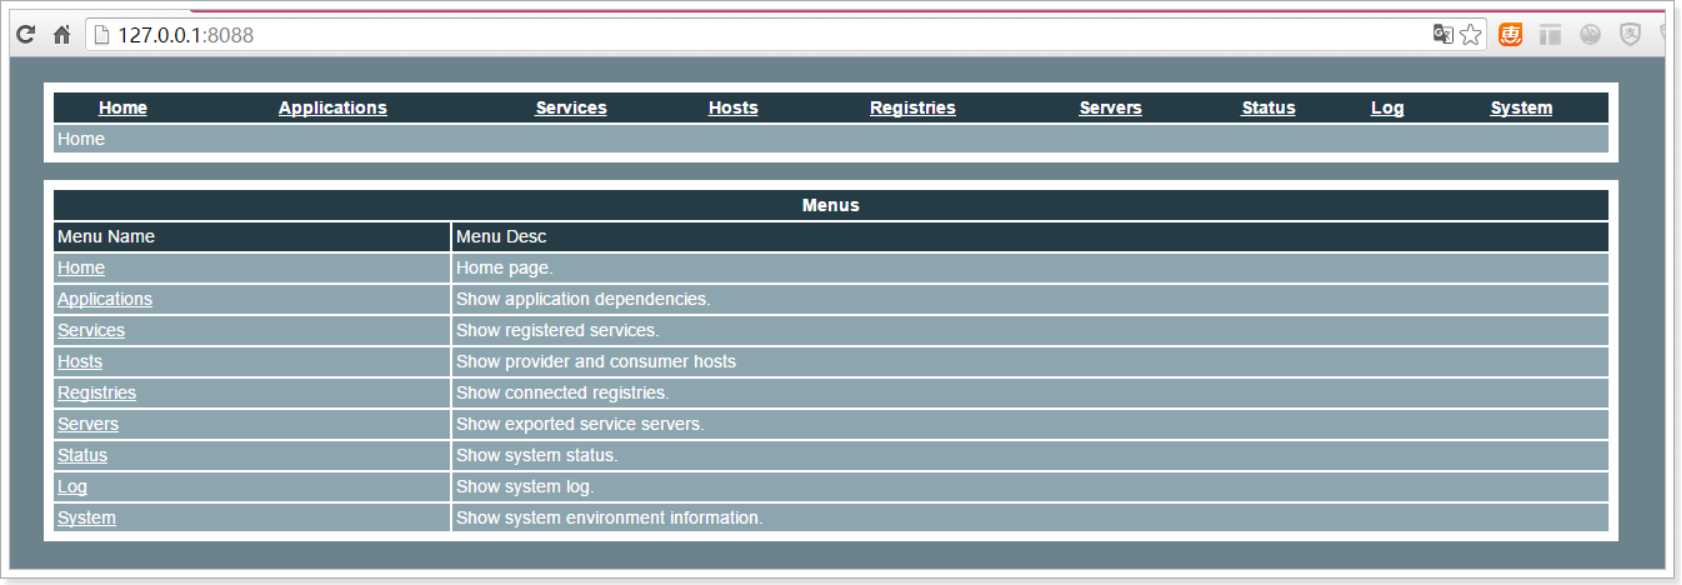Go to browser home page icon

coord(62,35)
